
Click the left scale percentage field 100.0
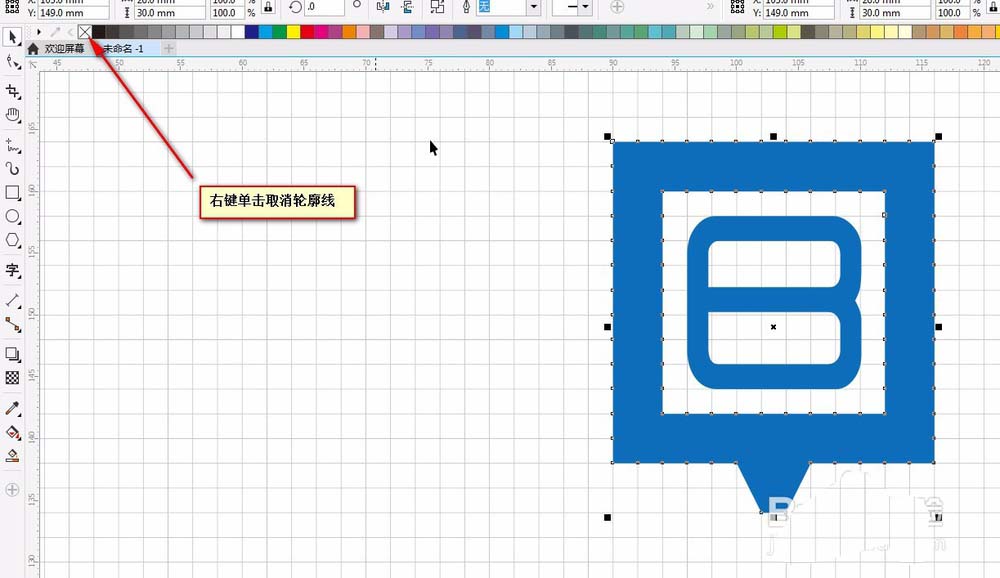click(x=227, y=13)
